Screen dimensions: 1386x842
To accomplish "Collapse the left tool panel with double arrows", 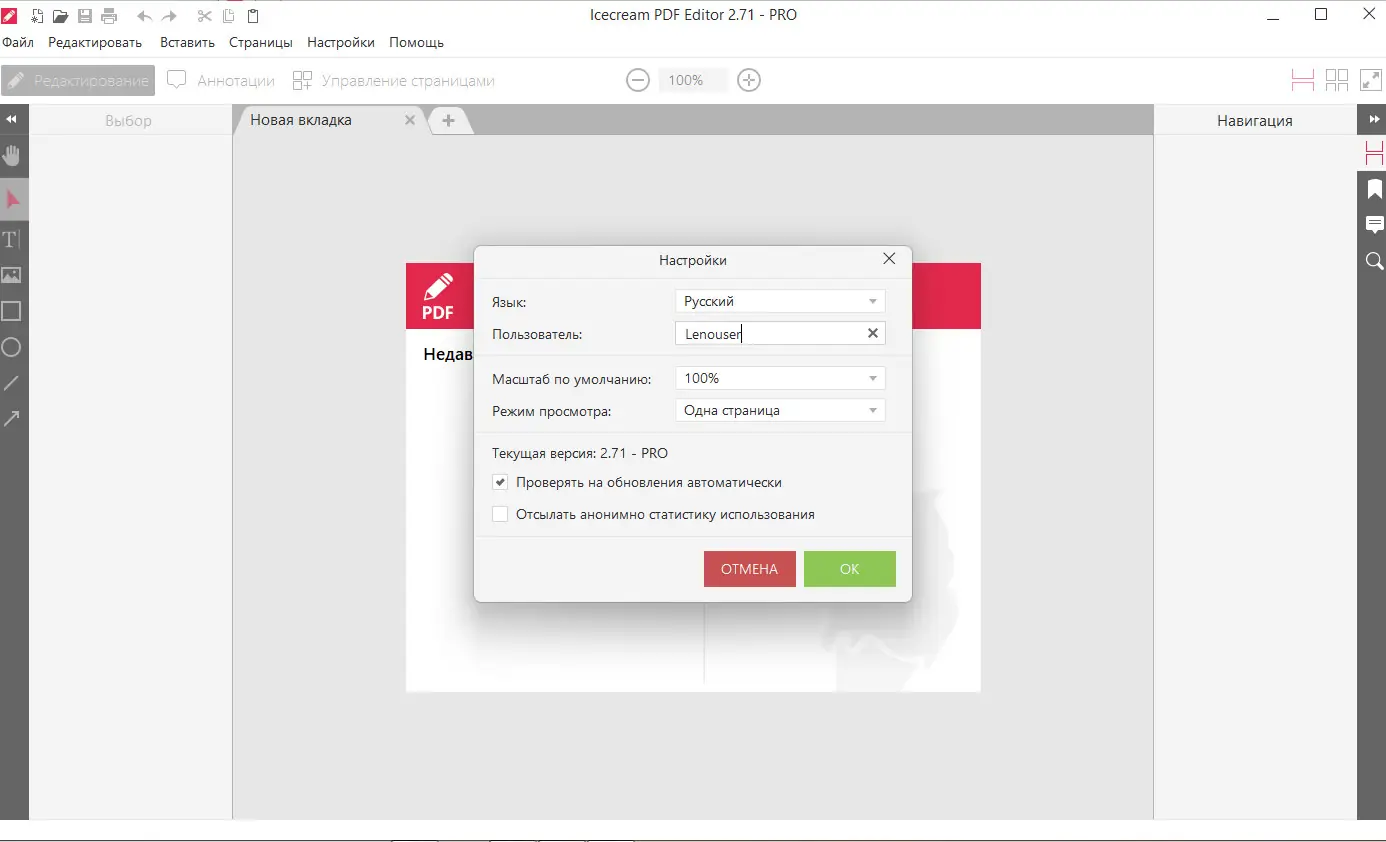I will [12, 120].
